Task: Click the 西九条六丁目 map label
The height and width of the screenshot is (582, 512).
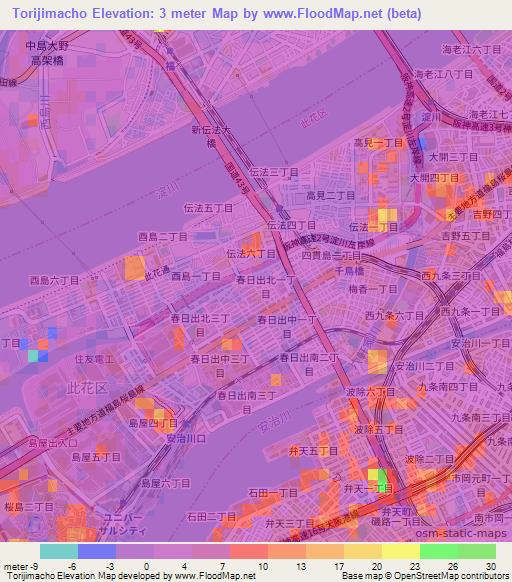Action: [x=394, y=316]
